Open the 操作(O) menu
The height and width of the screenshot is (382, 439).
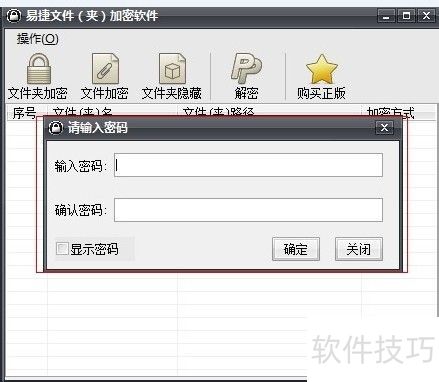click(x=38, y=39)
